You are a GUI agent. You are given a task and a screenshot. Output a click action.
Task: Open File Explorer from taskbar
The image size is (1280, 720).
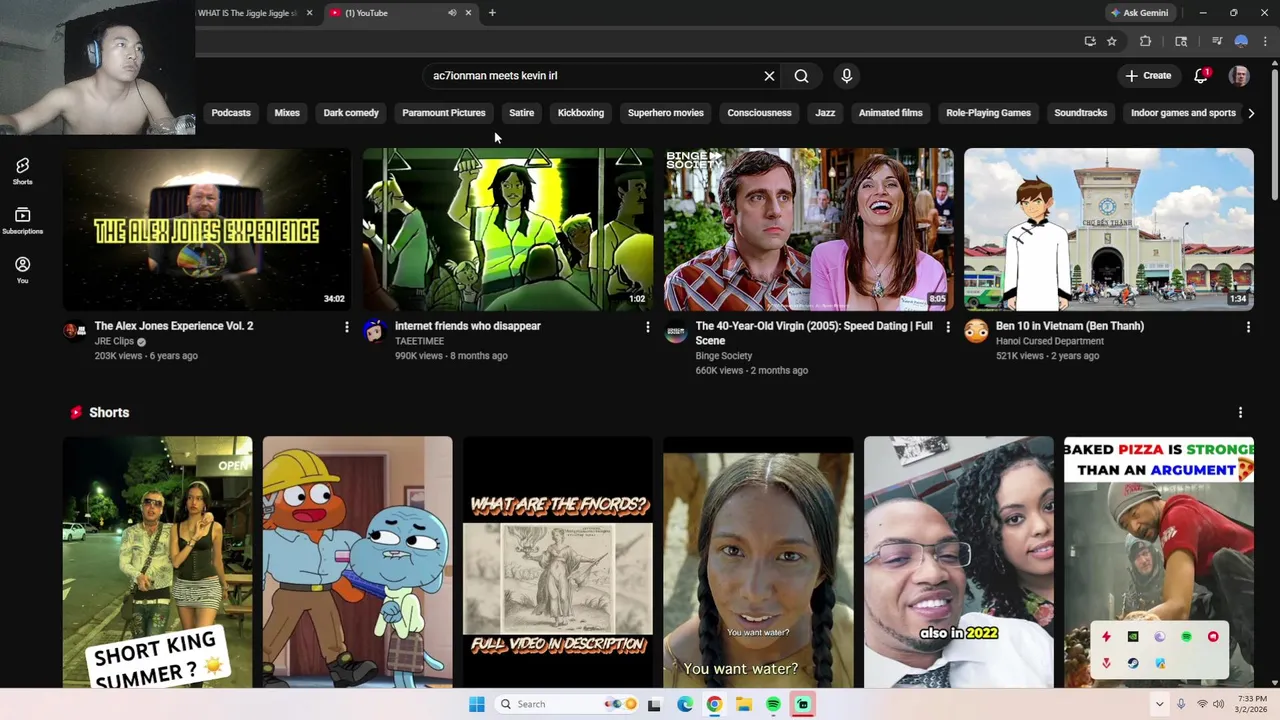(x=744, y=704)
